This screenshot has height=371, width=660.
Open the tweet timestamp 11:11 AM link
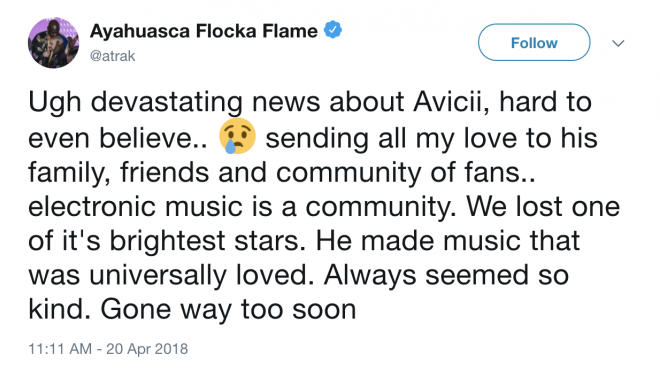tap(60, 349)
